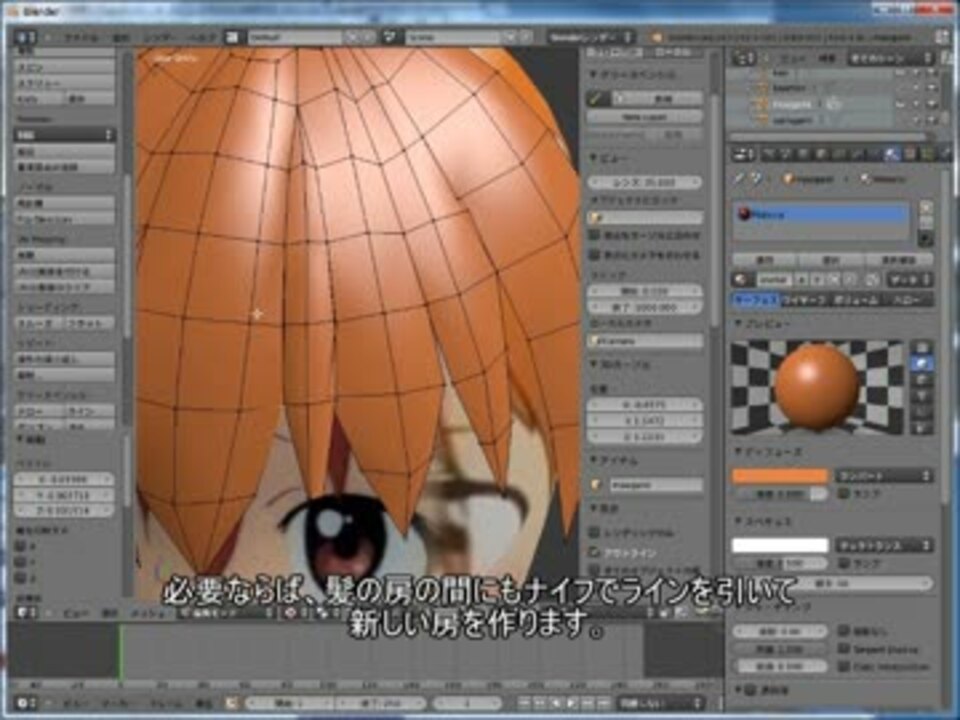Add a material slot with plus icon
The width and height of the screenshot is (960, 720).
coord(926,208)
